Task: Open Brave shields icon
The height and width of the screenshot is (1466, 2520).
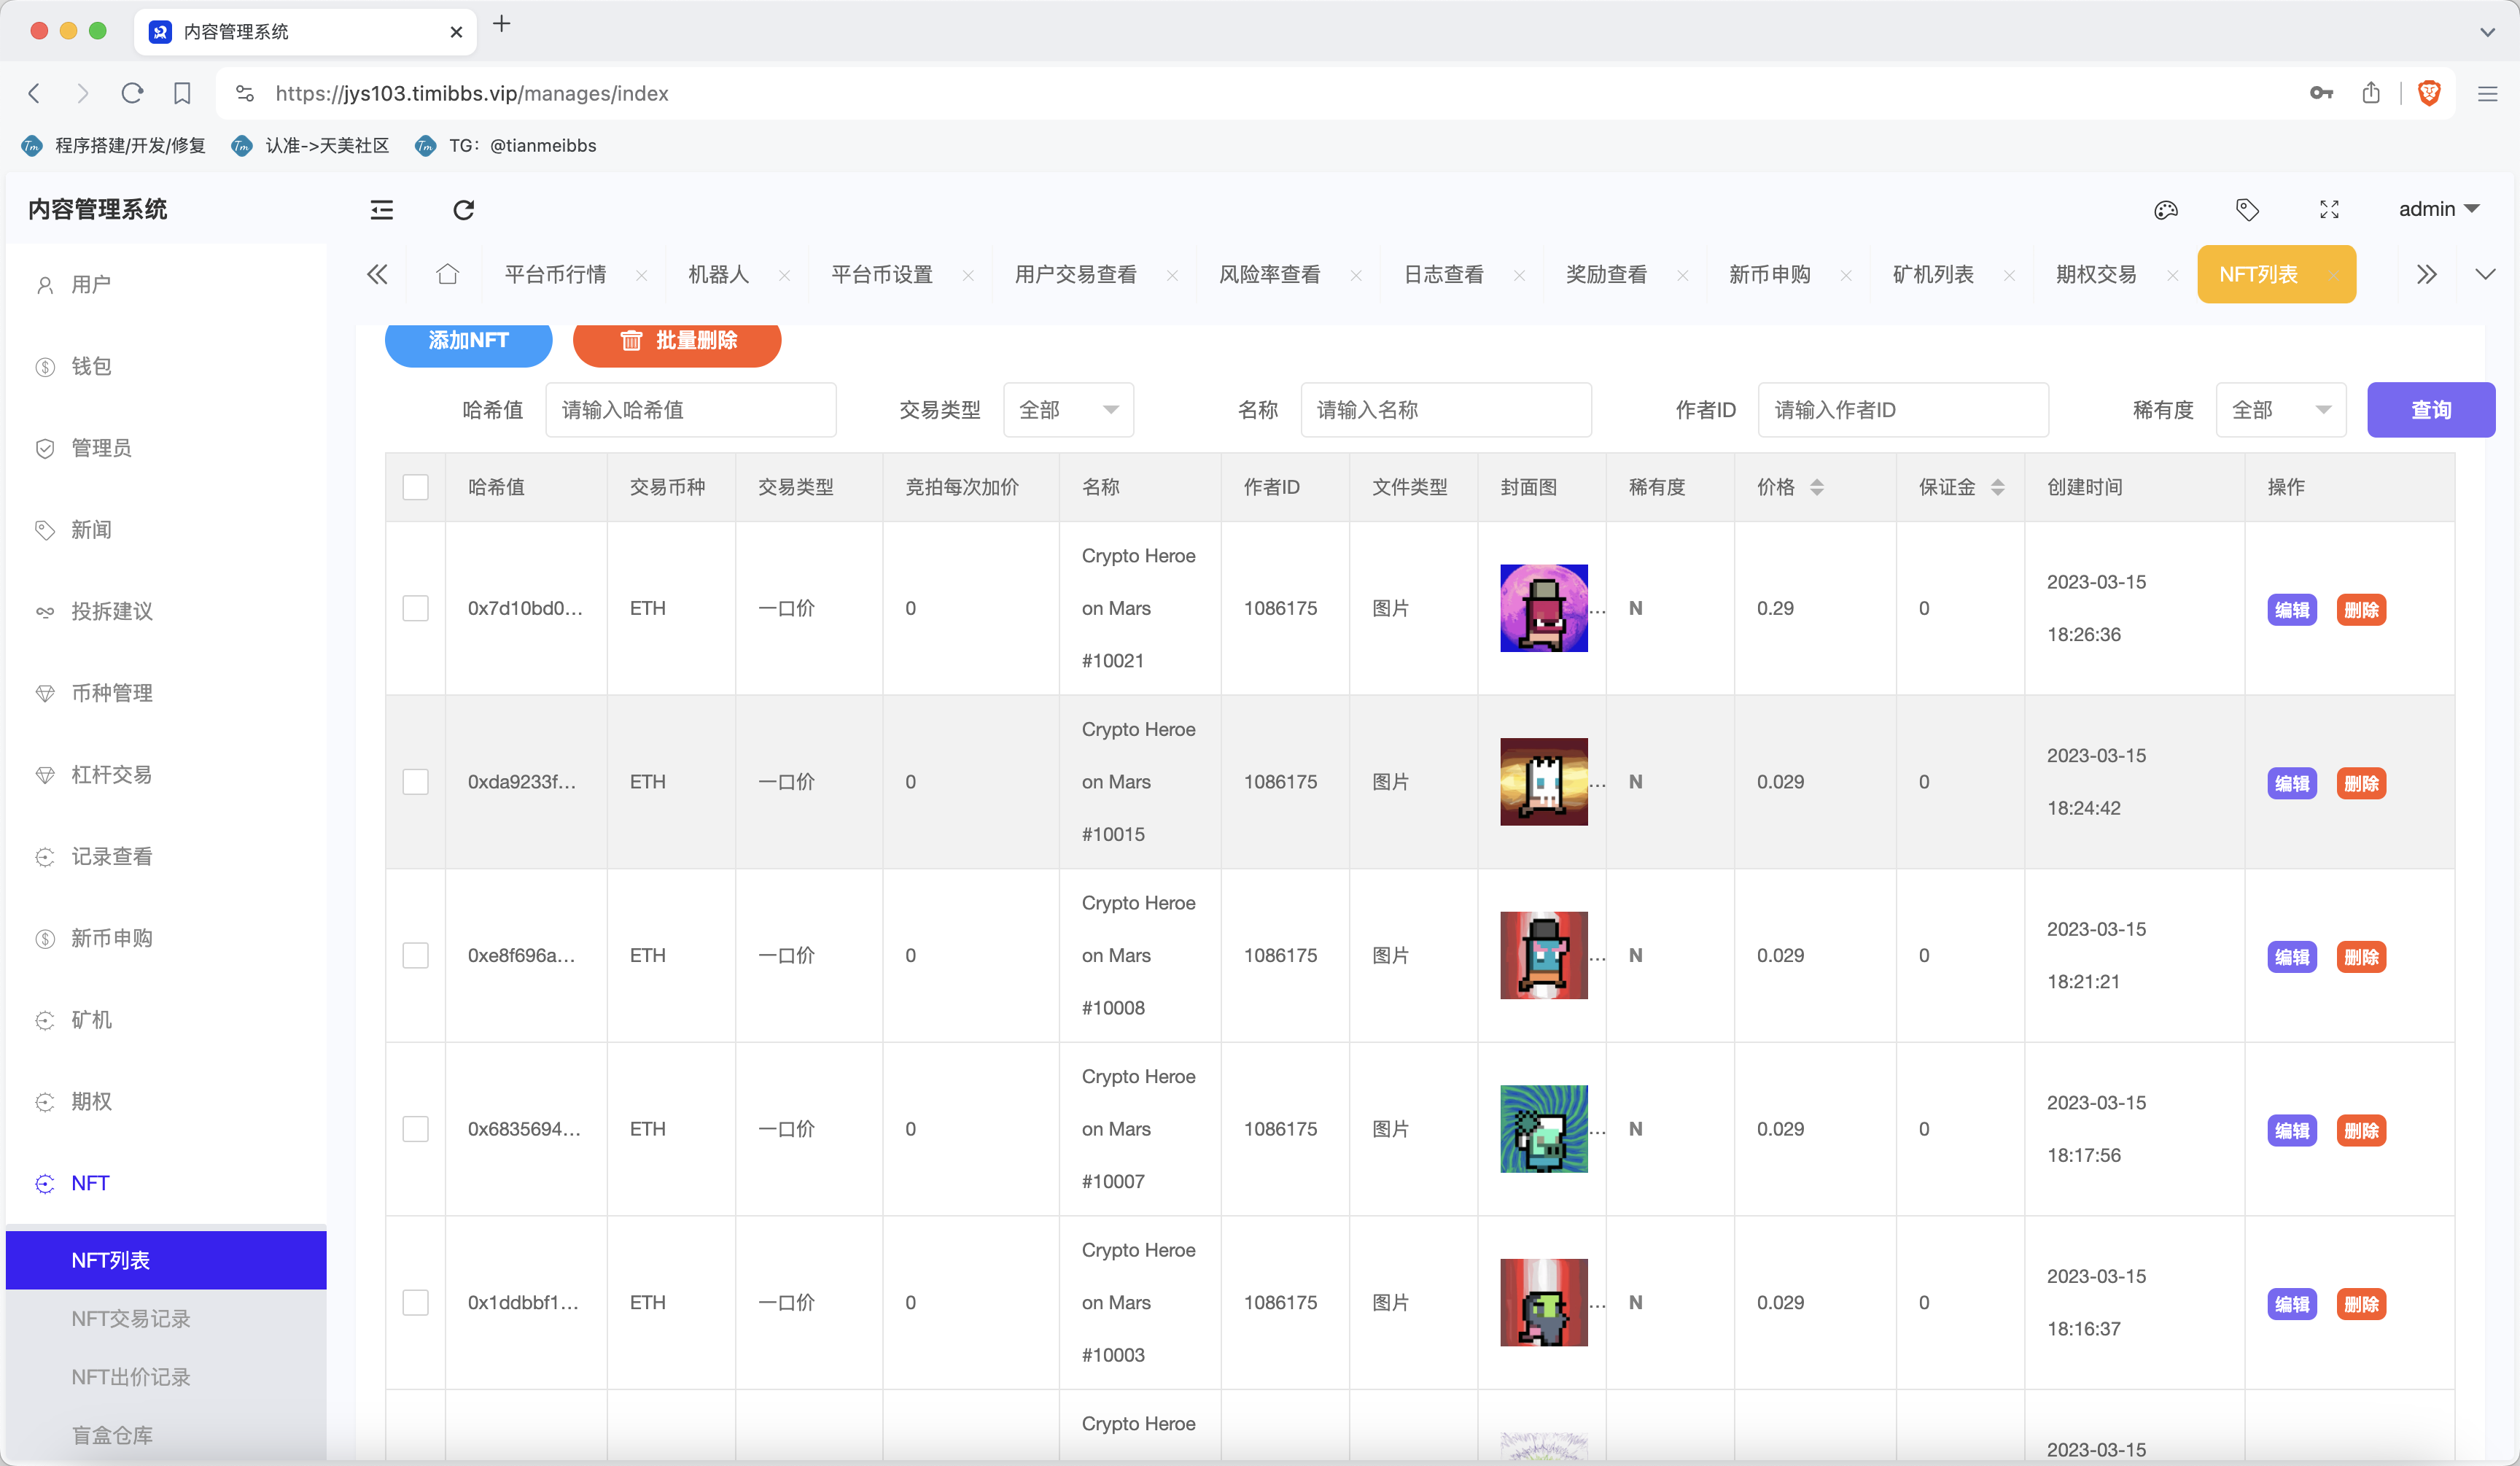Action: (2429, 93)
